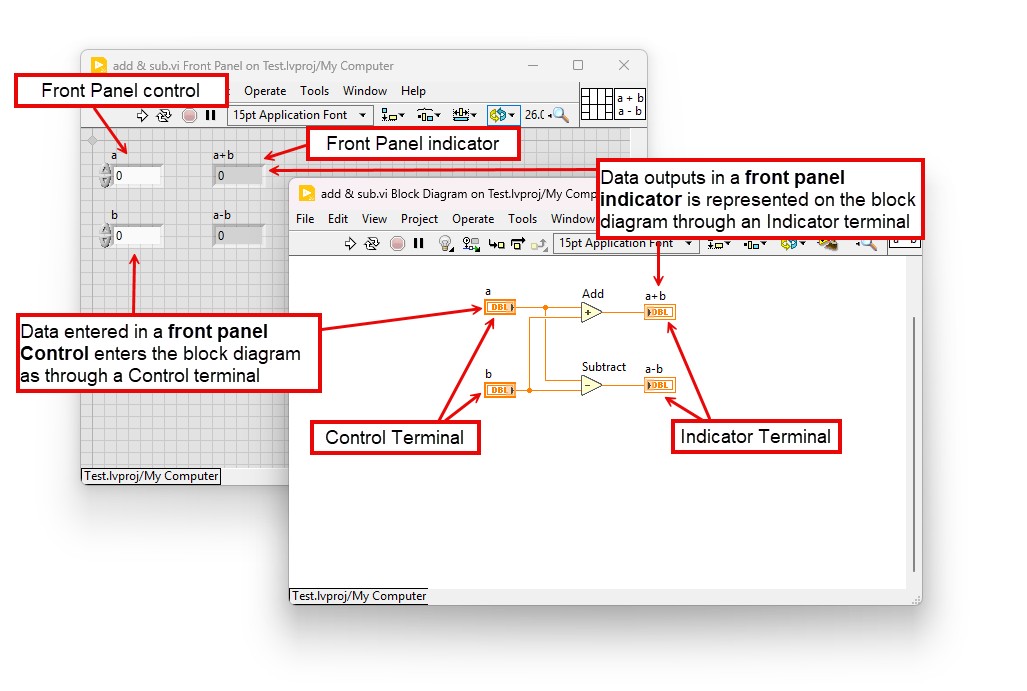Open Help menu in Front Panel
This screenshot has height=691, width=1027.
pos(413,91)
